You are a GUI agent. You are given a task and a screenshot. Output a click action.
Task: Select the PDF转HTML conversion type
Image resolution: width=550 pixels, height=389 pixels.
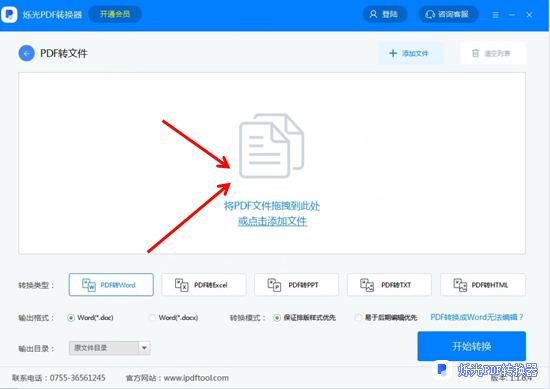pos(483,285)
